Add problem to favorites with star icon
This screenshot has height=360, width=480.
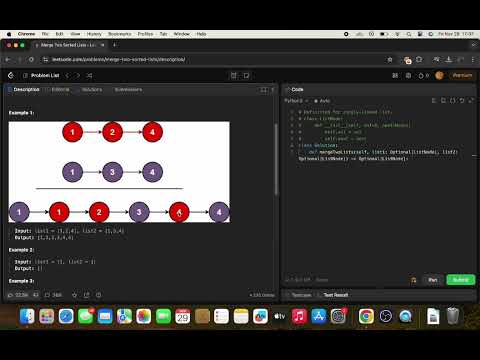pos(74,295)
